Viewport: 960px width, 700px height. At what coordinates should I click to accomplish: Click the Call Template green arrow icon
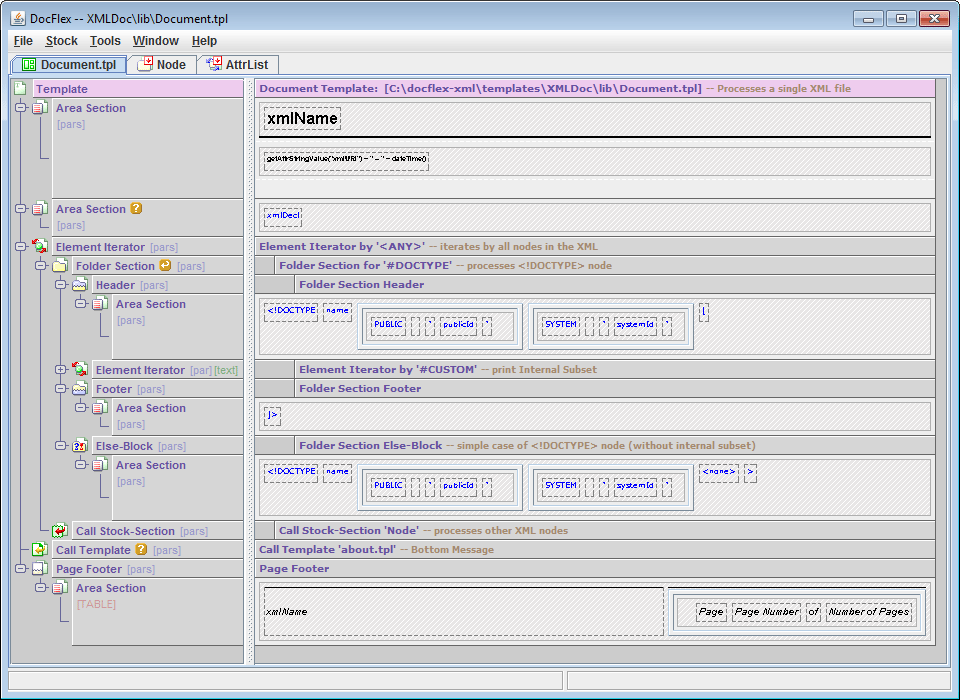tap(40, 550)
